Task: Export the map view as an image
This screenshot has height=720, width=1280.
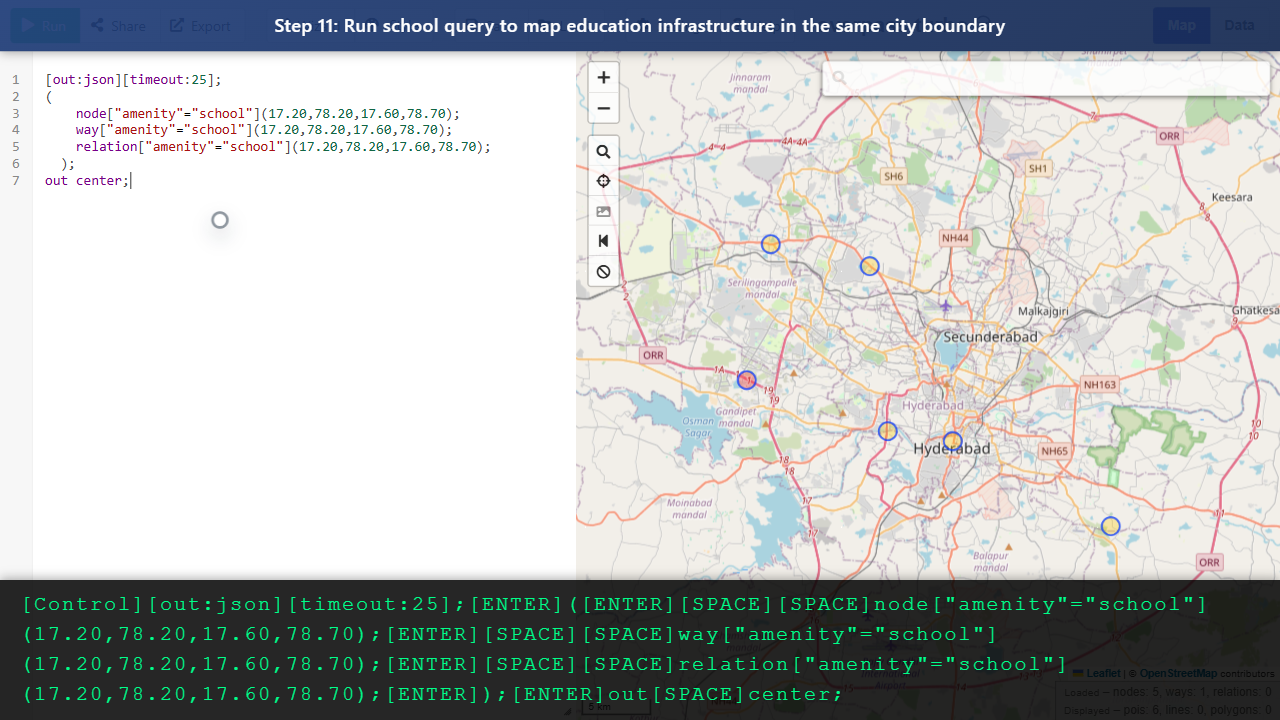Action: [603, 211]
